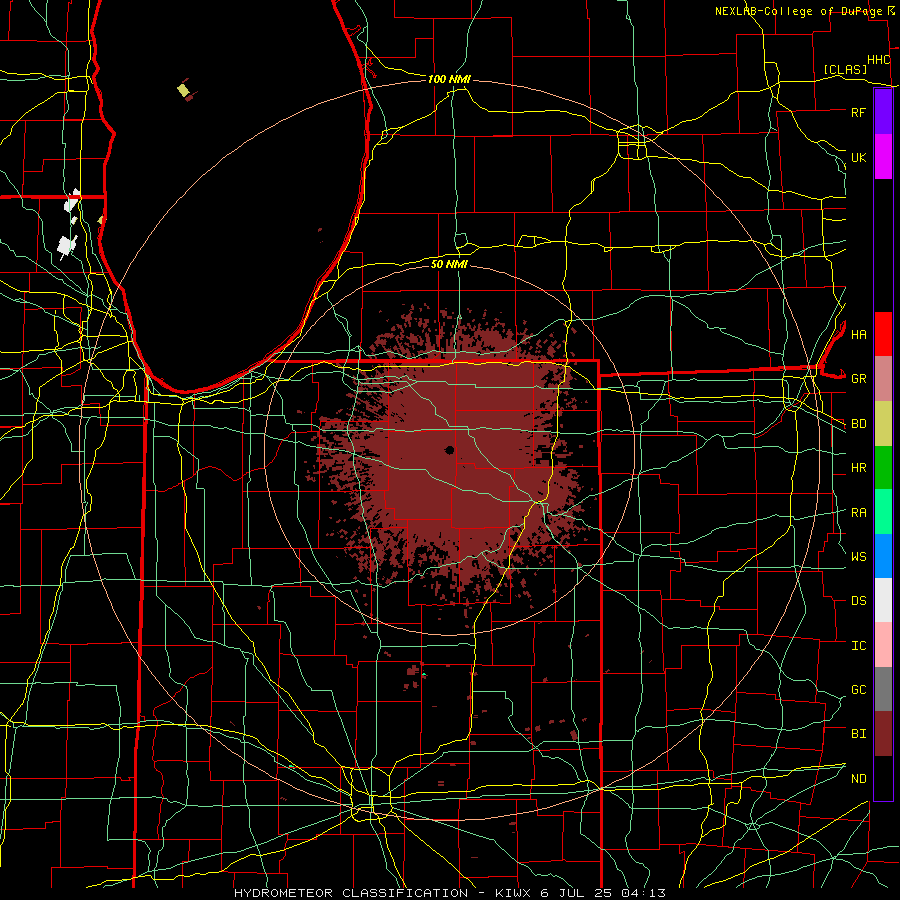Click the WS blue legend swatch
The height and width of the screenshot is (900, 900).
pos(883,556)
